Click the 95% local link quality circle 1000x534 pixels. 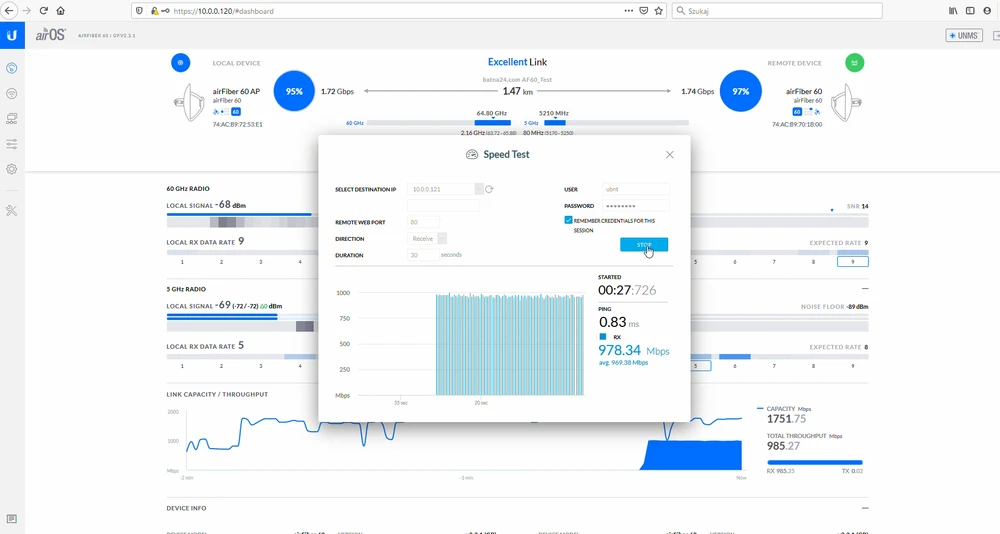pyautogui.click(x=294, y=91)
